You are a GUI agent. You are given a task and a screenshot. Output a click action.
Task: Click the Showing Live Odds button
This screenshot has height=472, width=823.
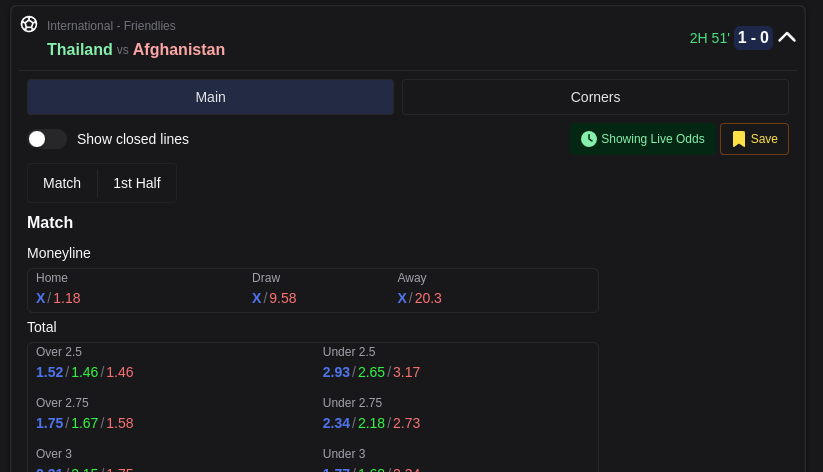(x=642, y=139)
